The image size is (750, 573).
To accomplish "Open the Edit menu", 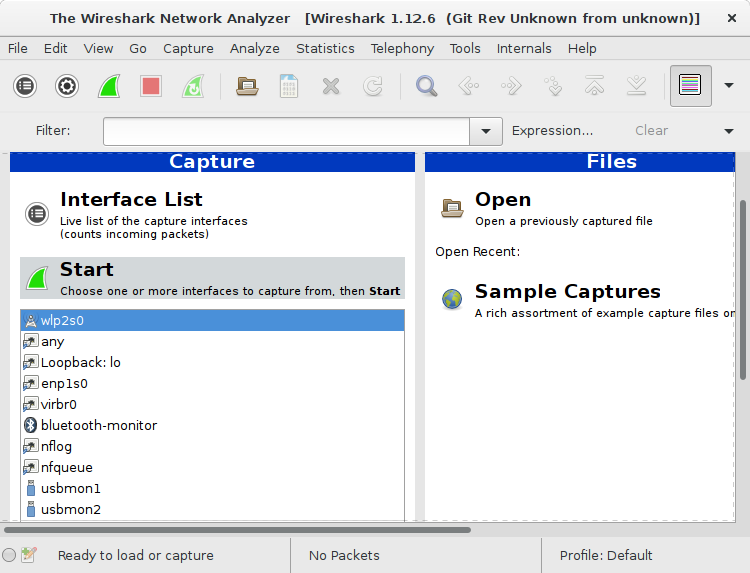I will [x=55, y=48].
